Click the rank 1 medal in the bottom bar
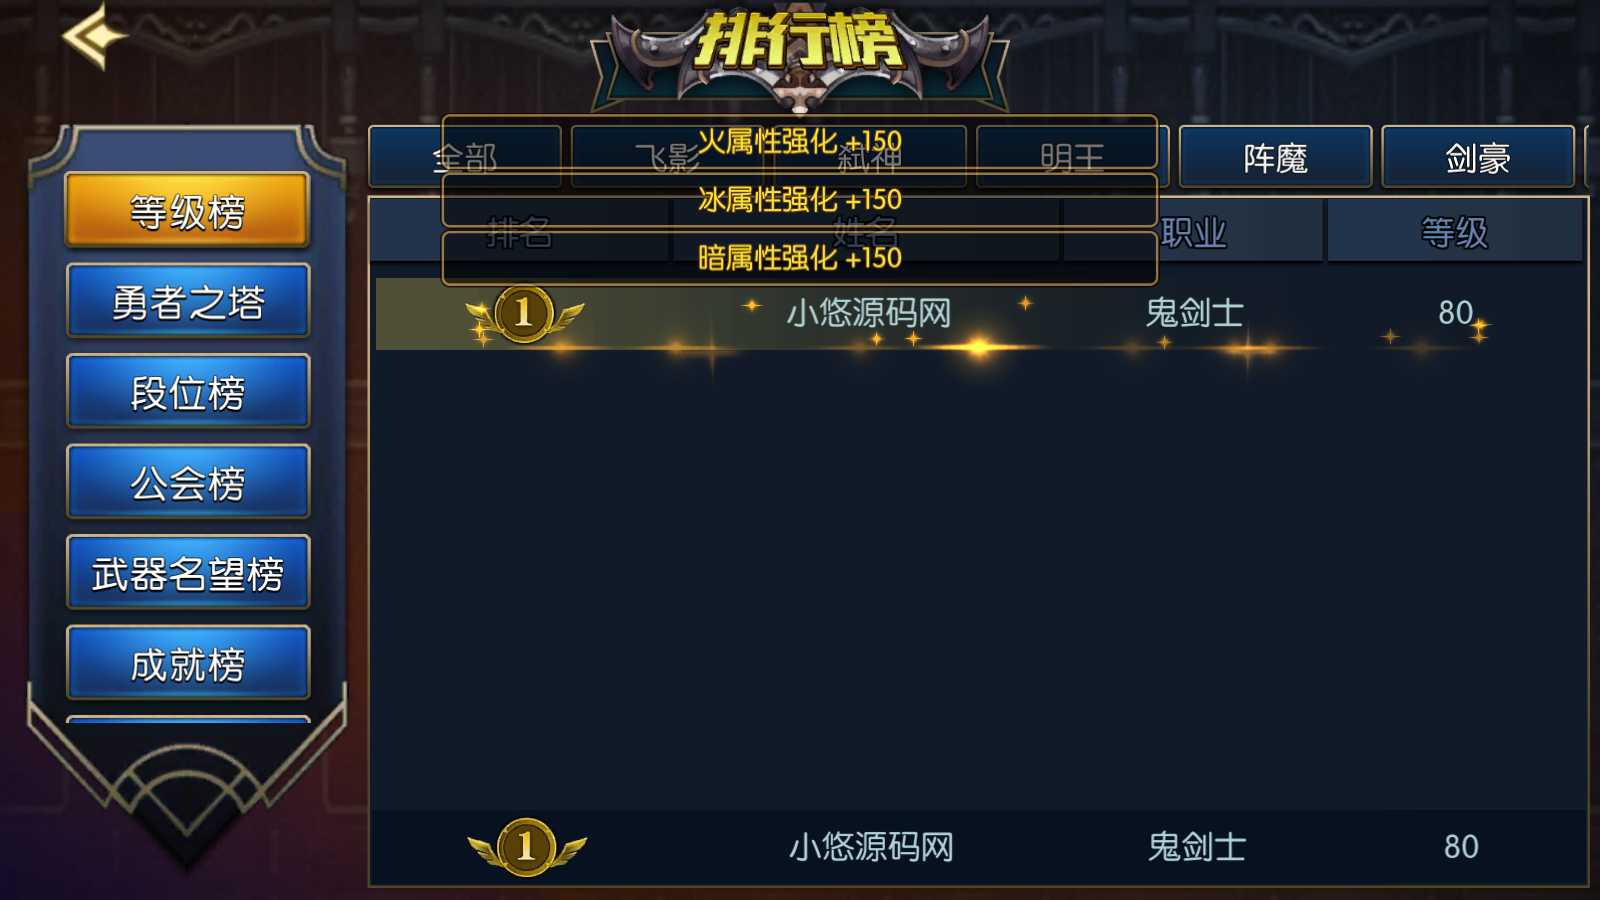The image size is (1600, 900). [527, 847]
